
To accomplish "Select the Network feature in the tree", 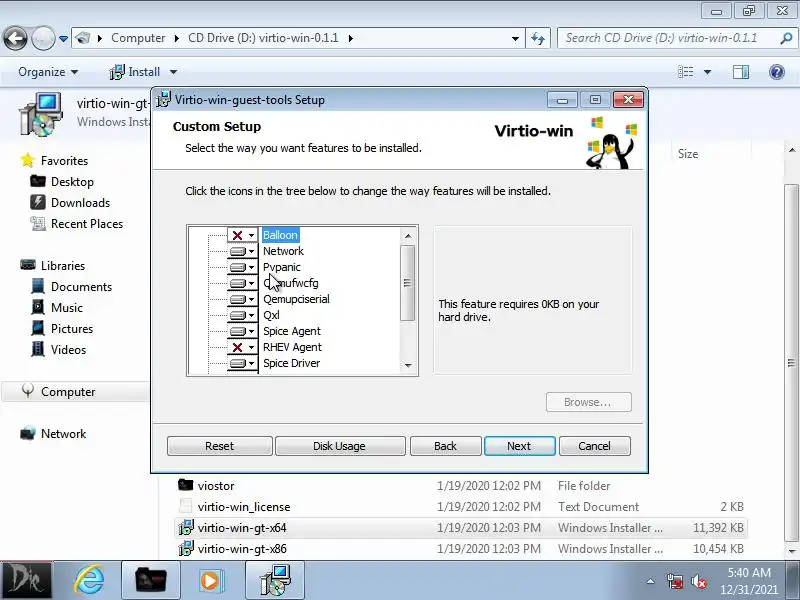I will point(283,251).
